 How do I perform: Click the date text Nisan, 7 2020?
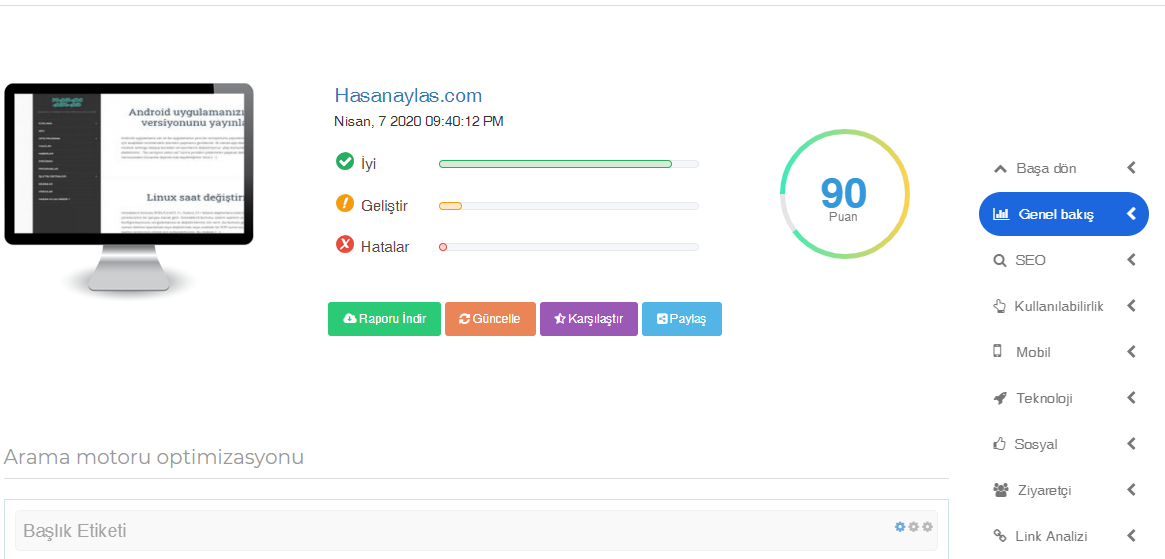click(419, 121)
